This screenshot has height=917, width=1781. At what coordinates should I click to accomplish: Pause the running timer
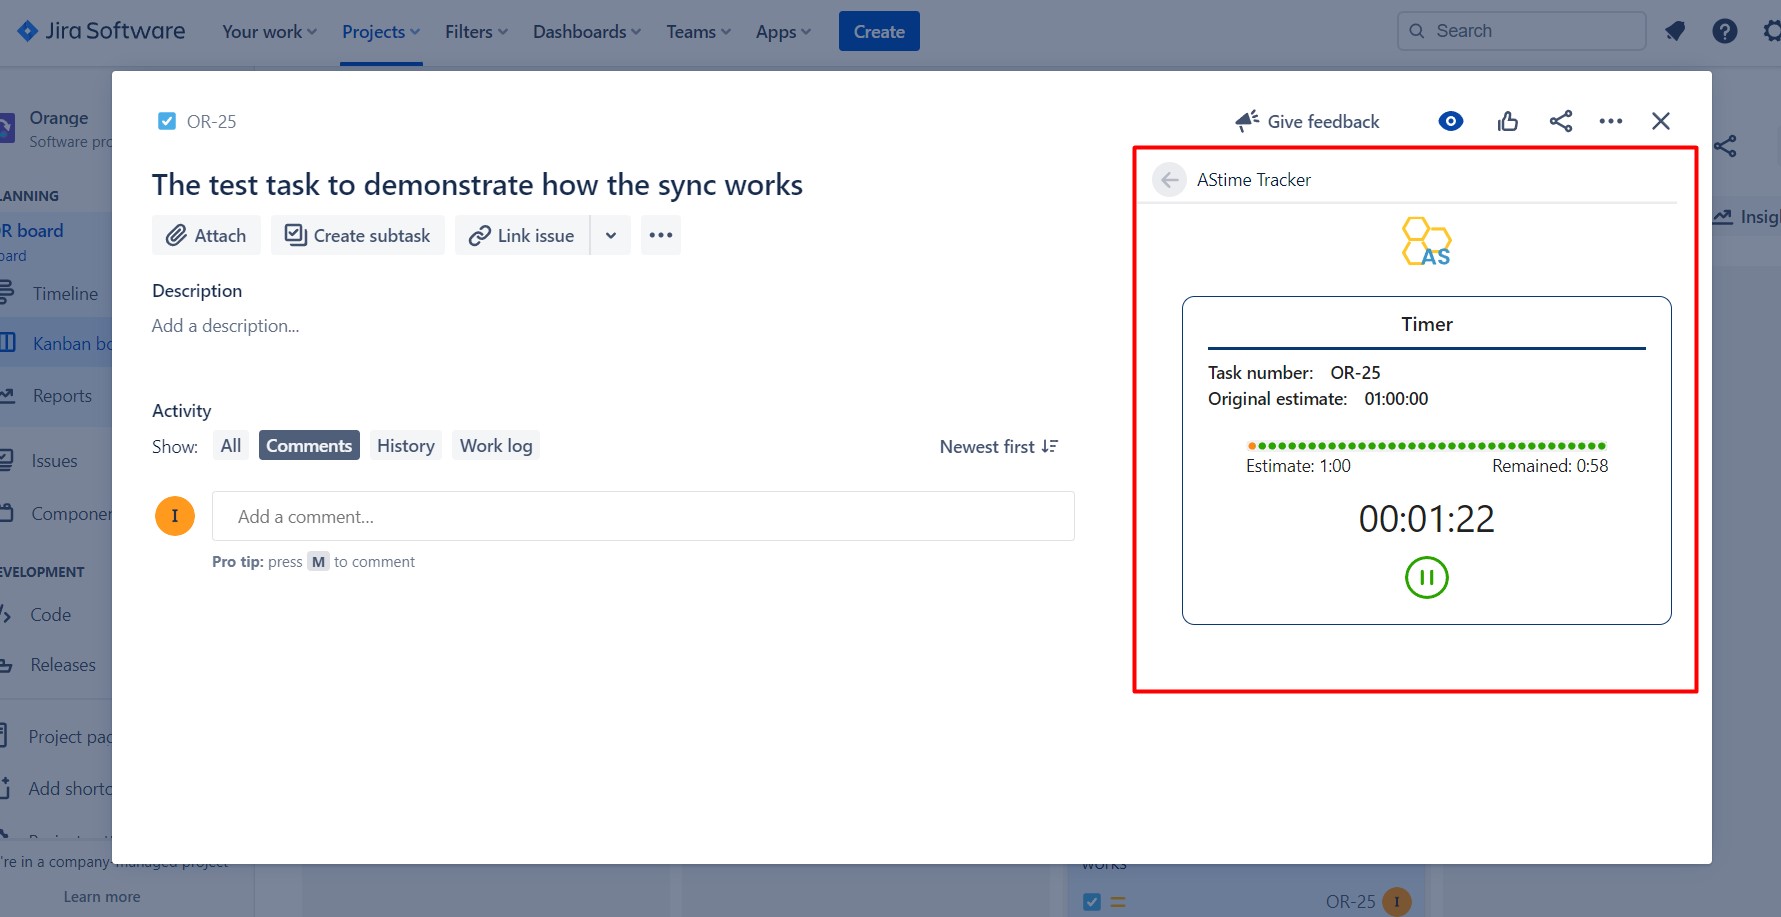point(1426,577)
